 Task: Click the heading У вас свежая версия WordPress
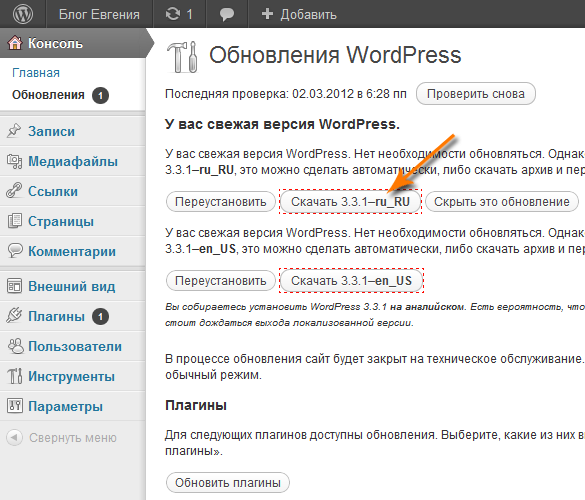(x=282, y=124)
